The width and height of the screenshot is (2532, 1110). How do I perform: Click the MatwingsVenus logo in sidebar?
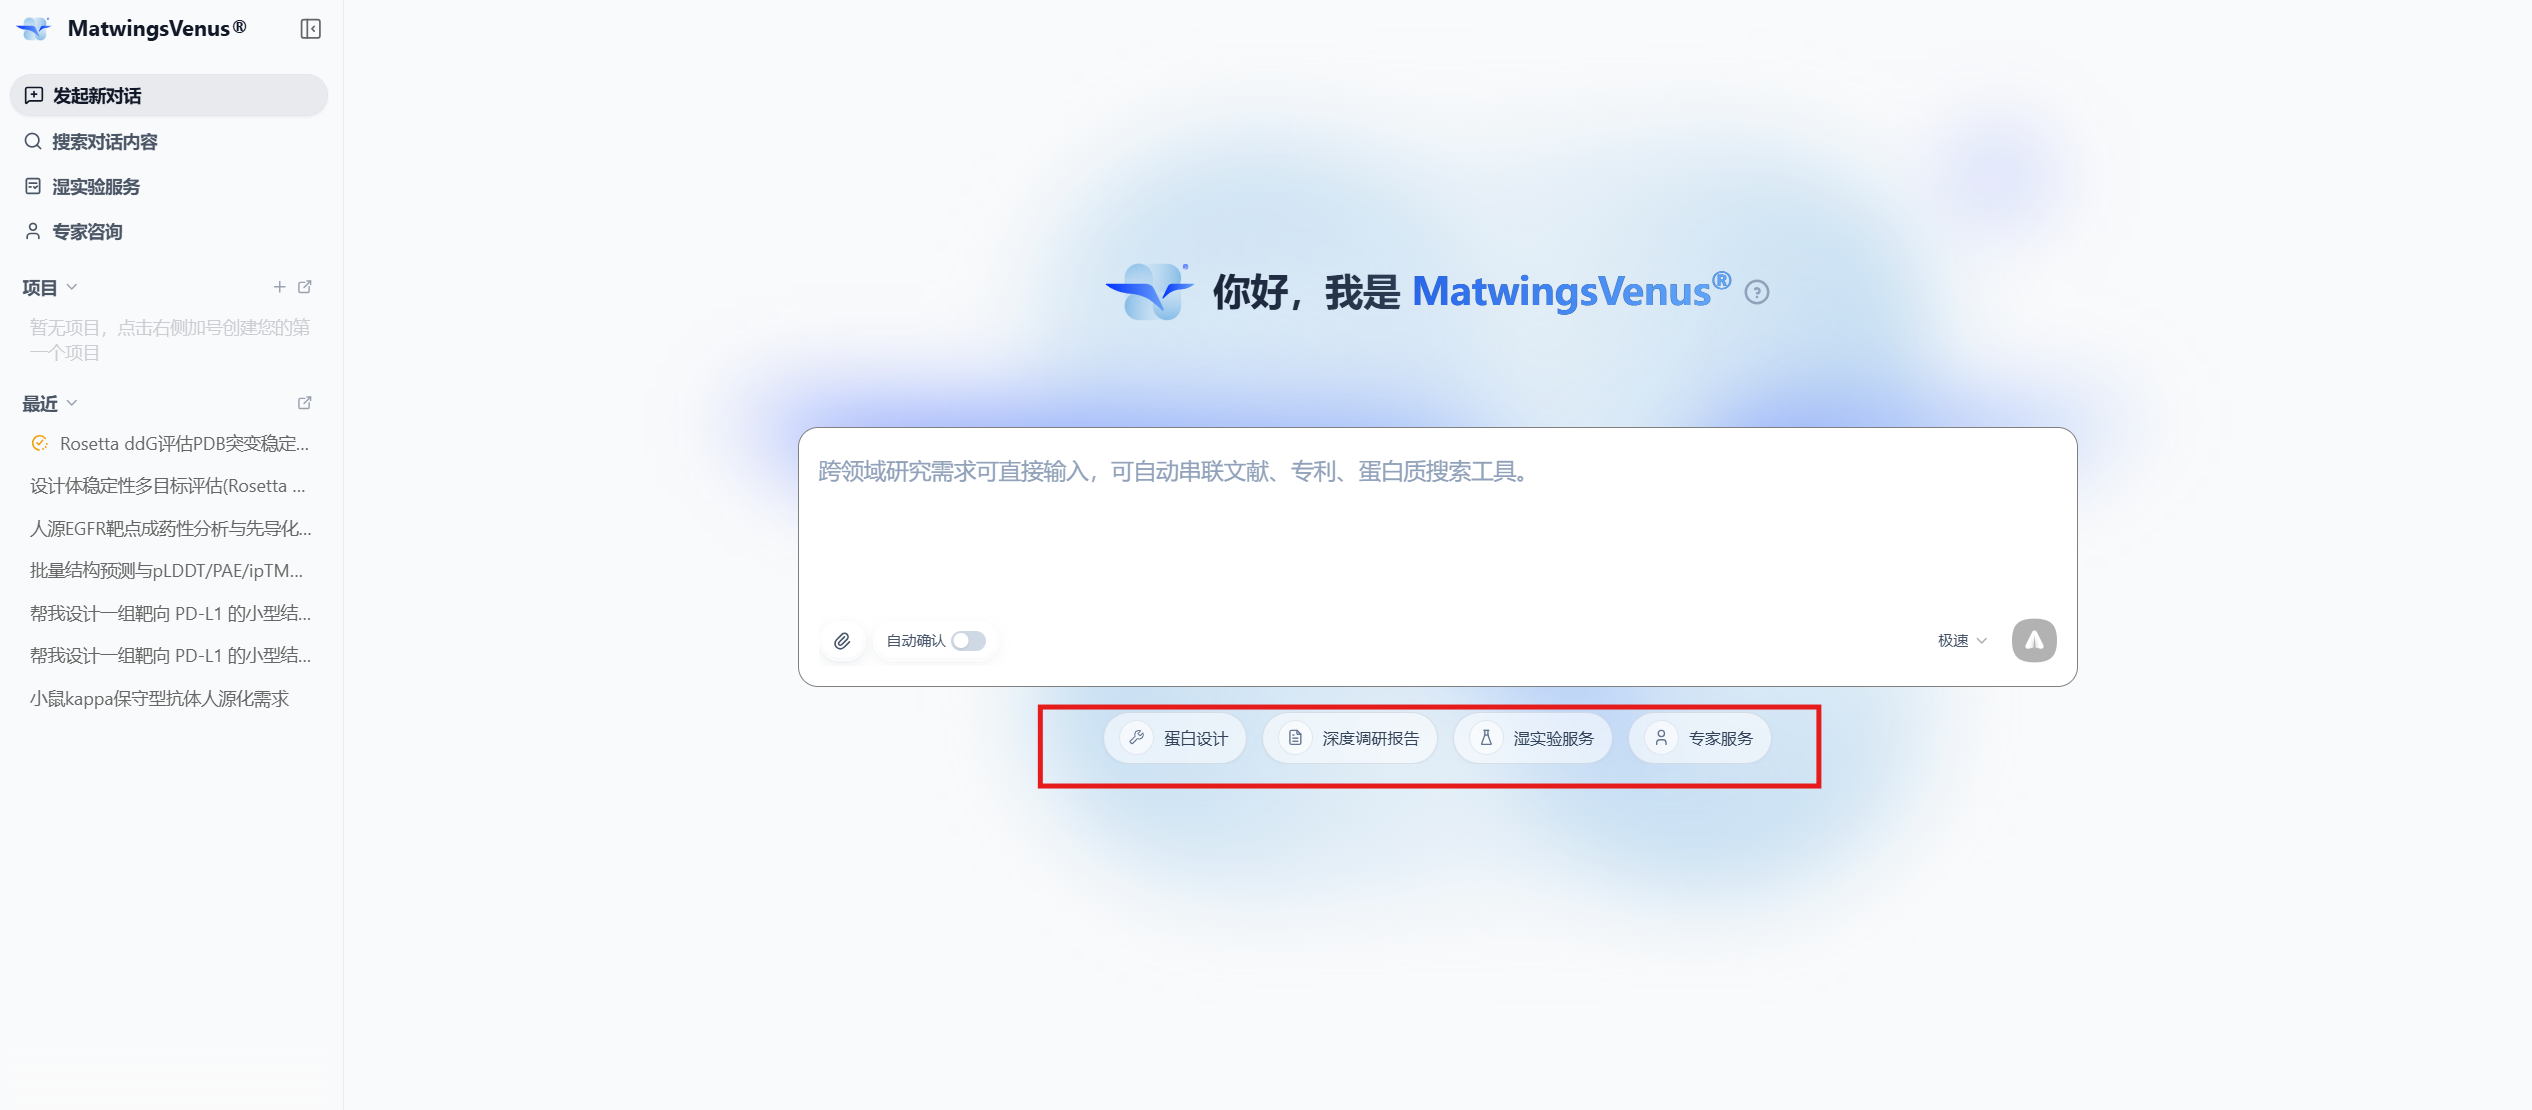34,29
